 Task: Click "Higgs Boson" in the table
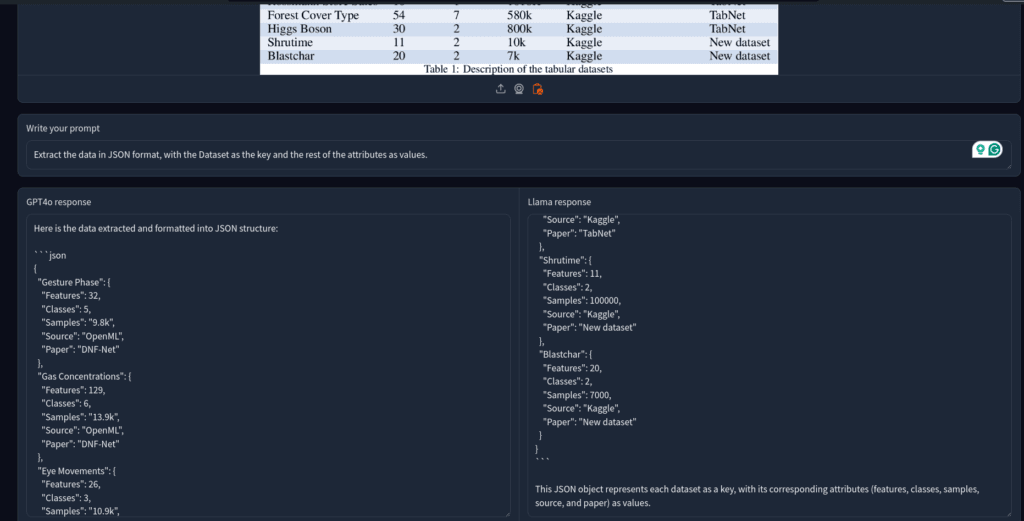(x=299, y=29)
